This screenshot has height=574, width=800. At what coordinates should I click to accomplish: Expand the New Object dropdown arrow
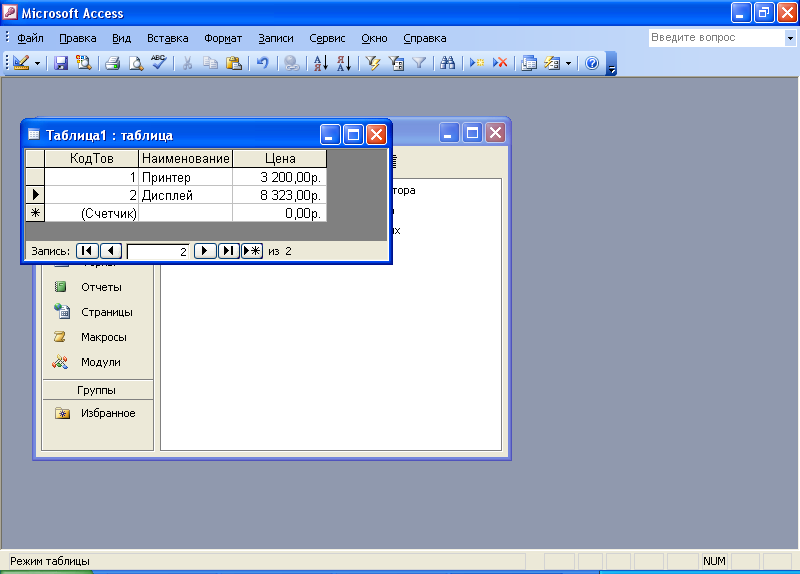click(568, 63)
